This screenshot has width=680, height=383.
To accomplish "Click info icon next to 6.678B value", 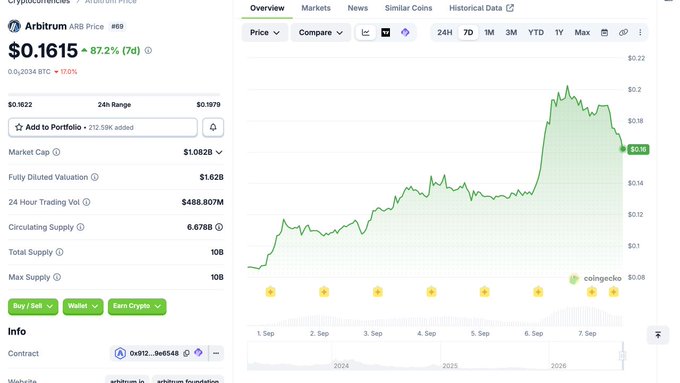I will [219, 227].
